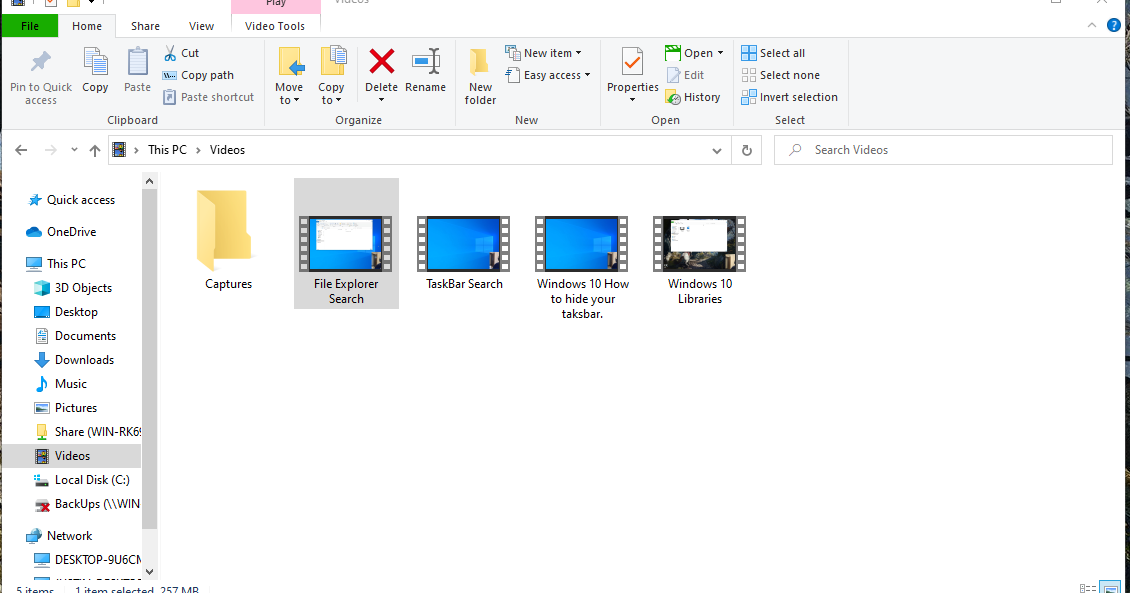This screenshot has width=1130, height=593.
Task: Refresh the Videos folder view
Action: point(746,149)
